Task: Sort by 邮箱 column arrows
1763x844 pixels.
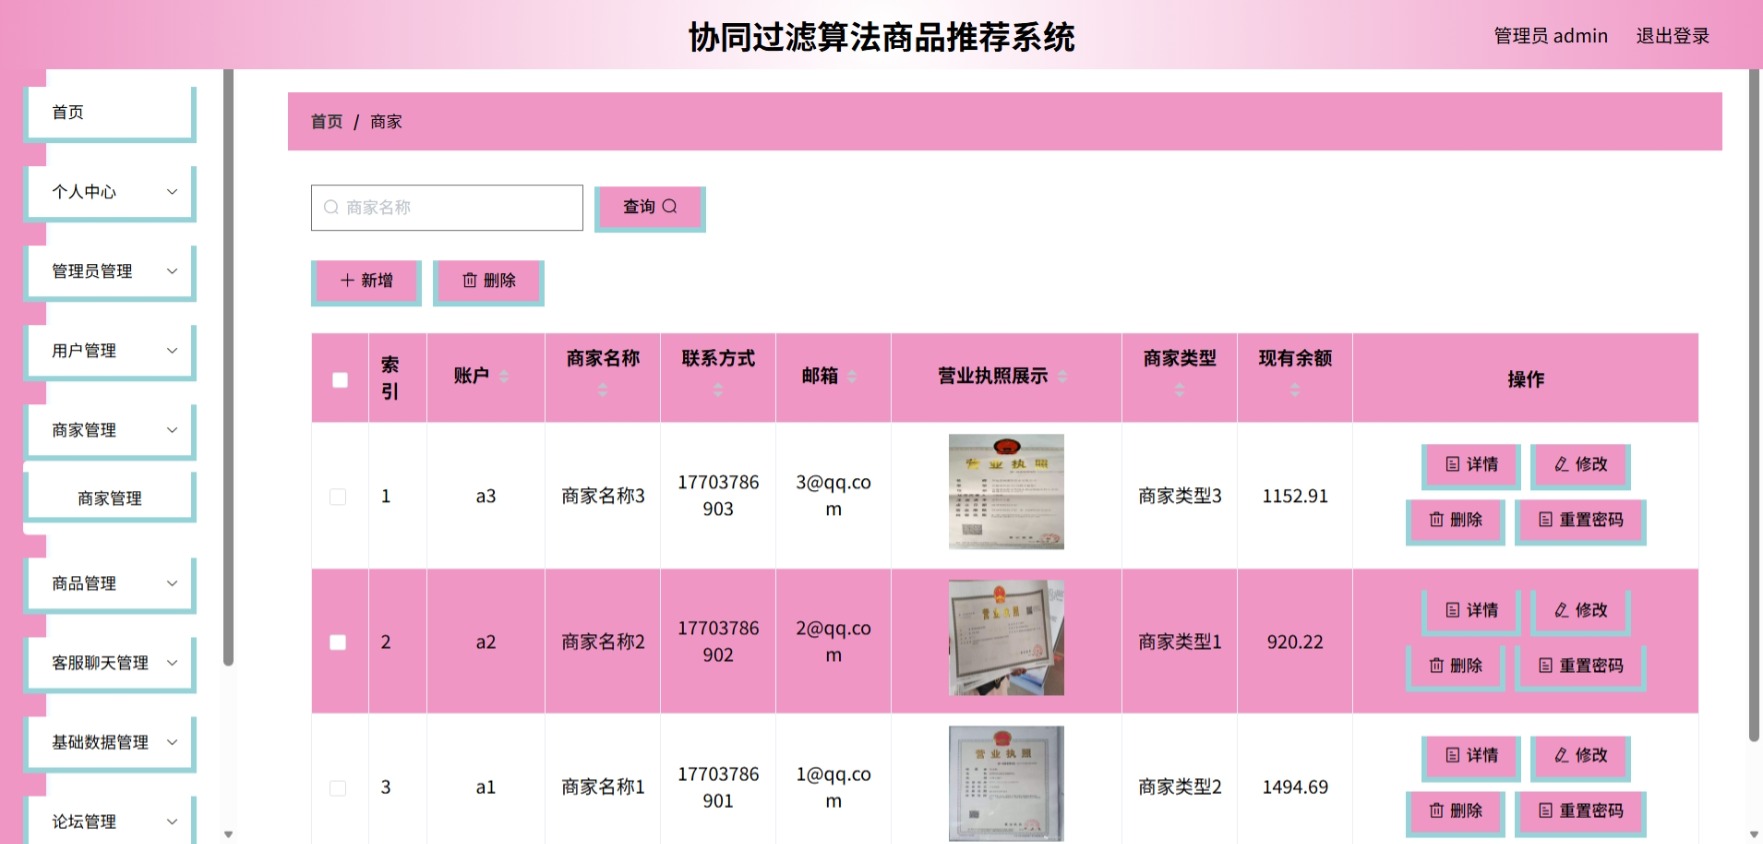Action: (x=852, y=376)
